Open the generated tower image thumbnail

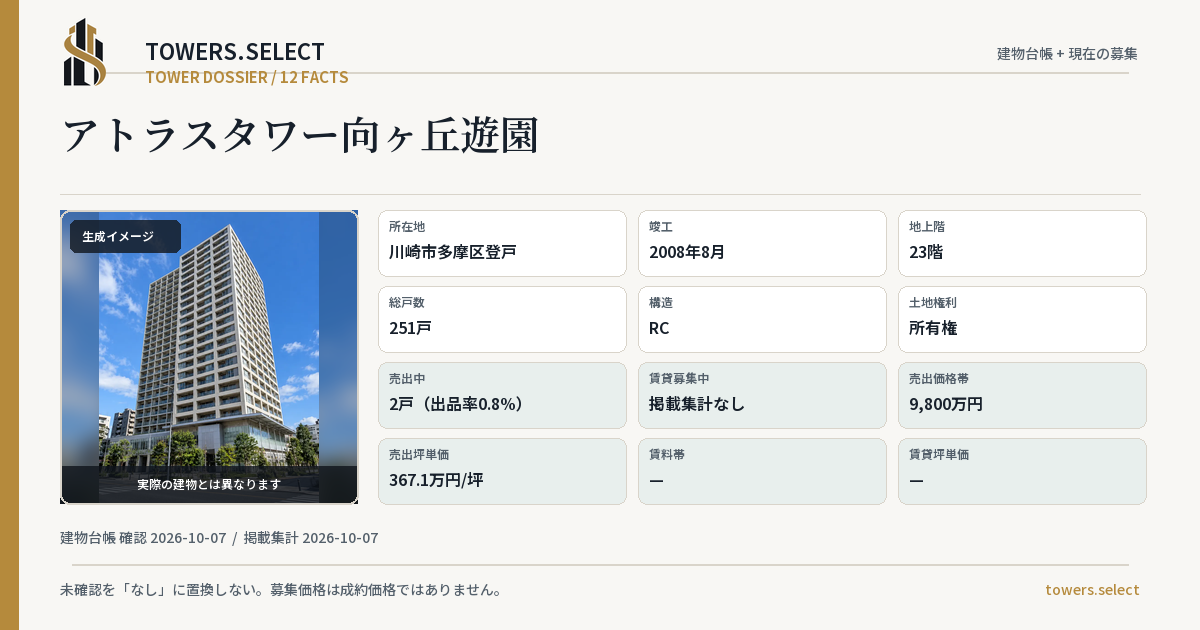coord(209,357)
